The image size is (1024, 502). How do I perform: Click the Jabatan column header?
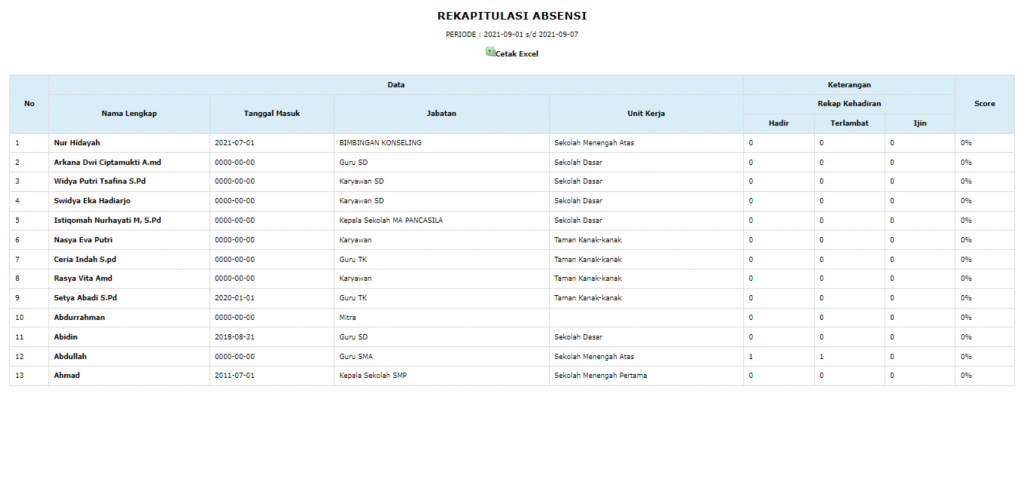[x=441, y=113]
